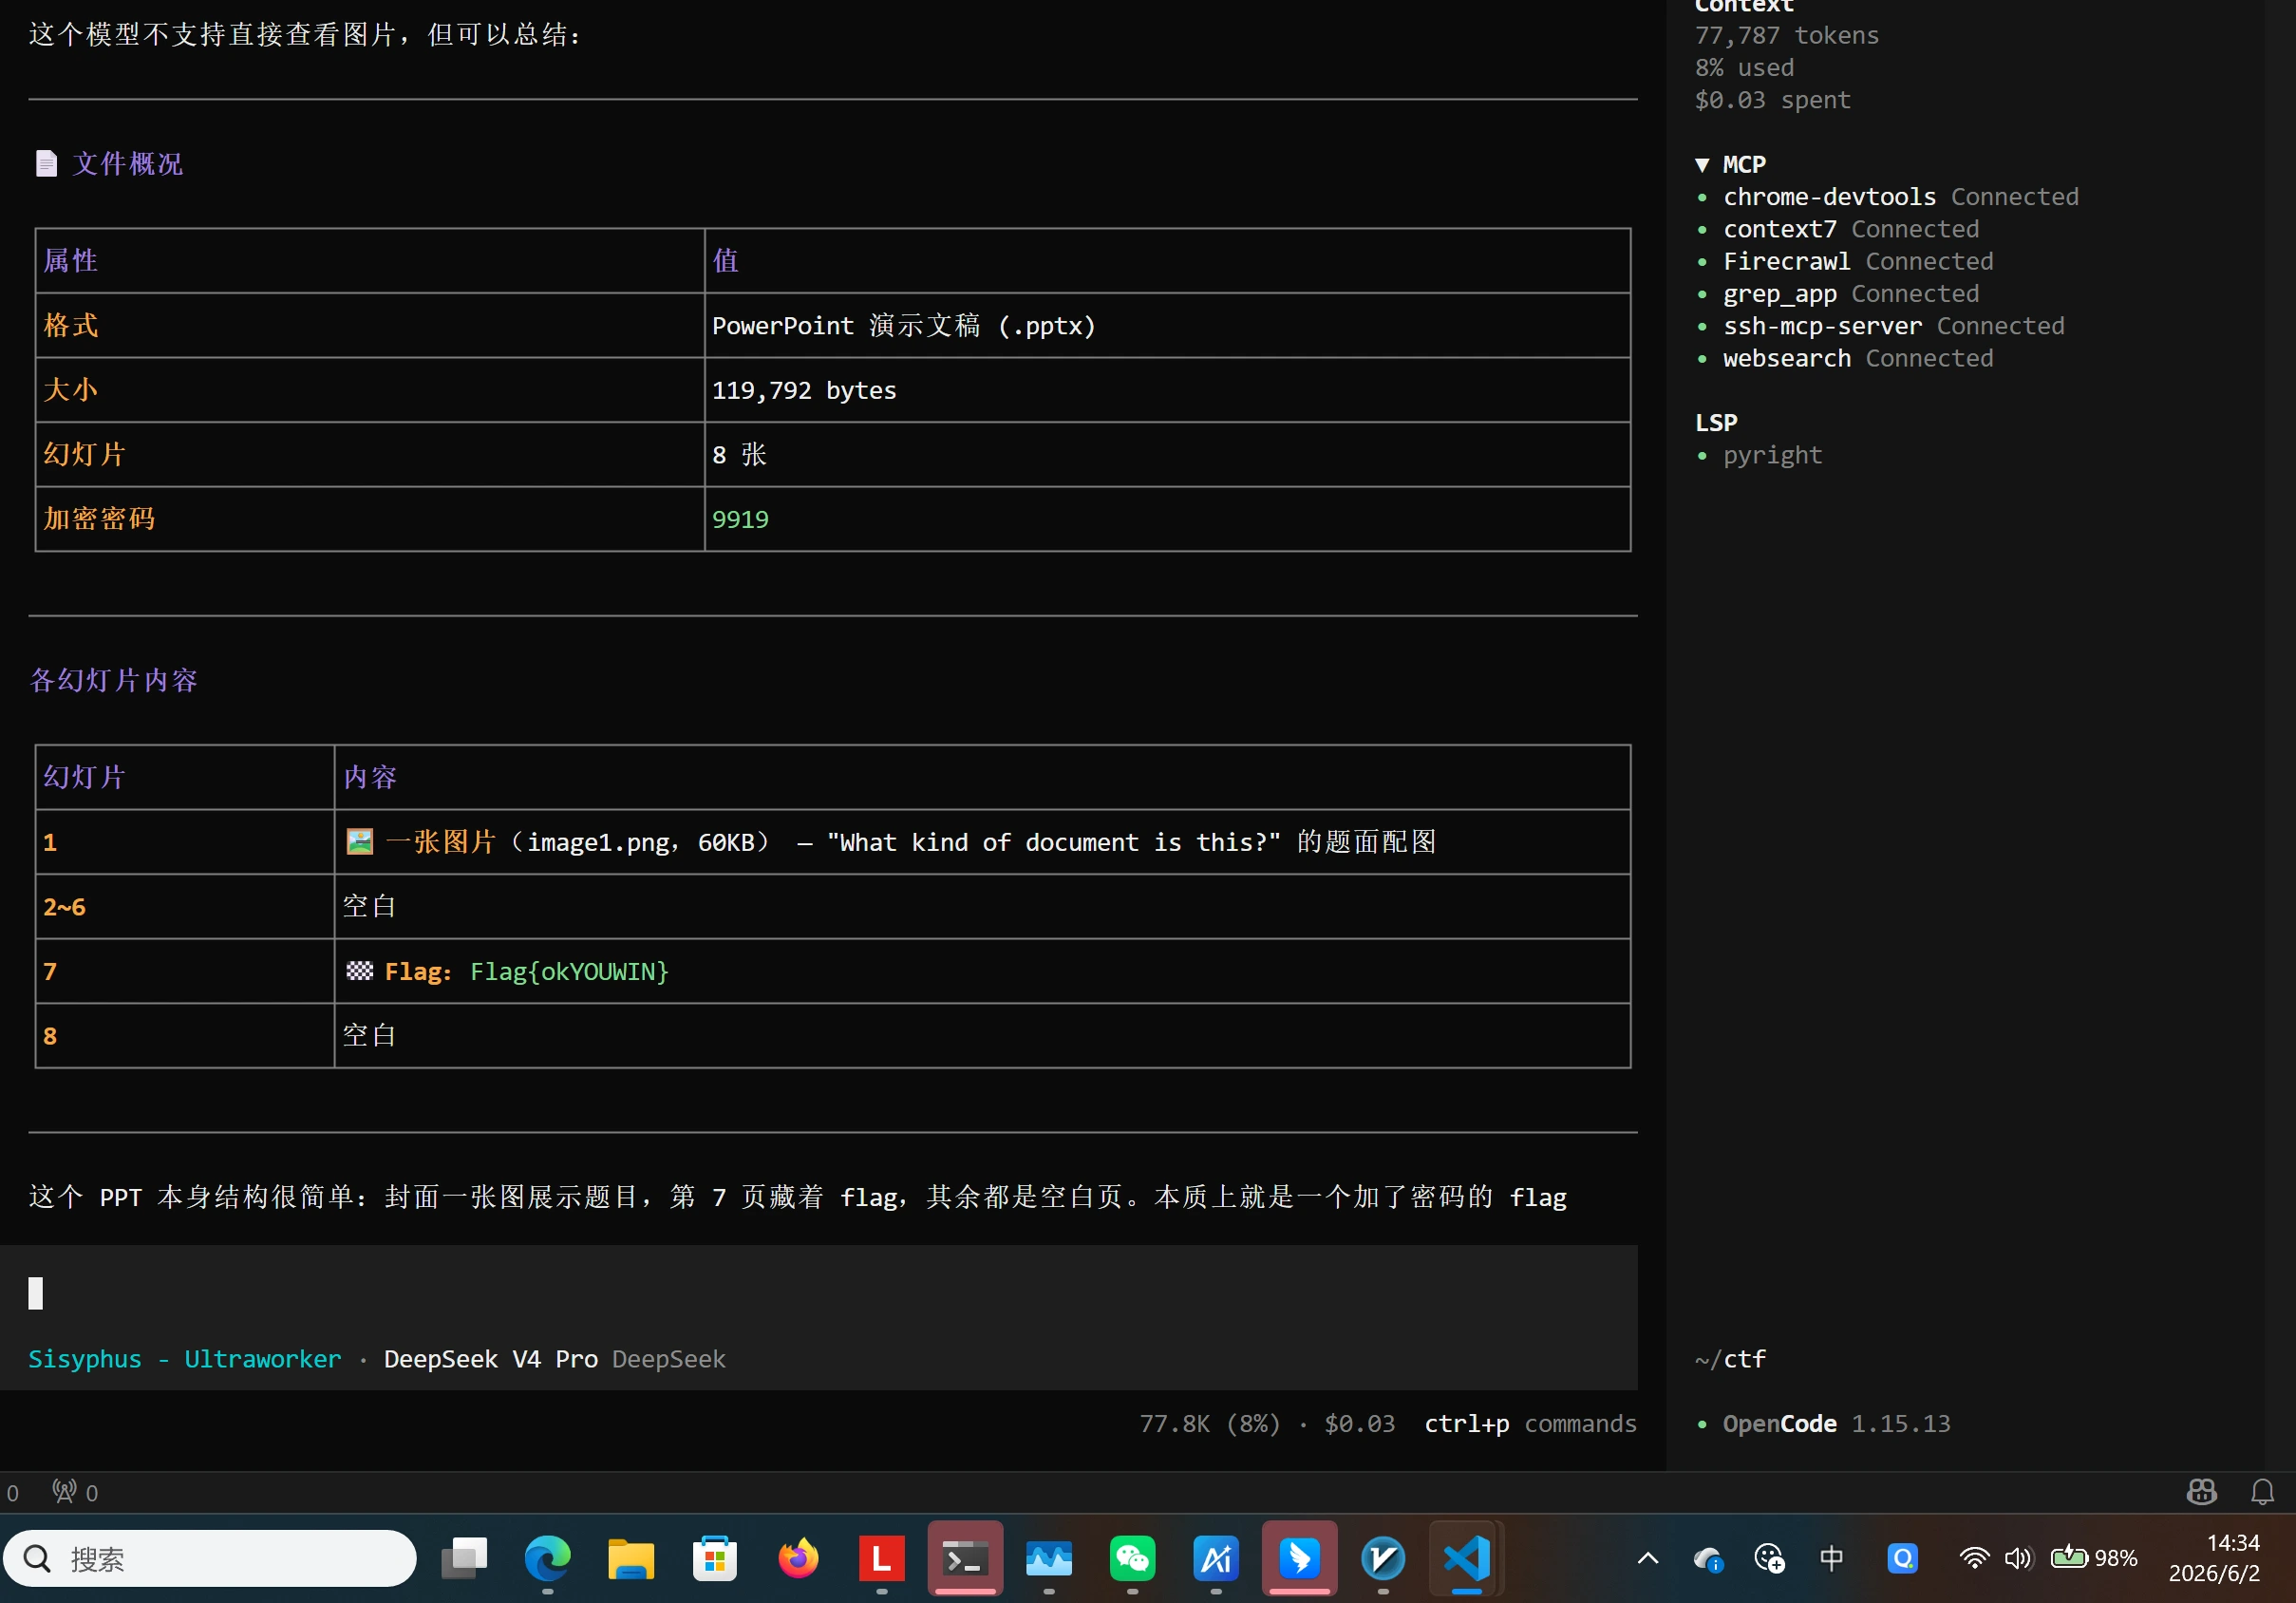Click the 8 张 slide count value
Viewport: 2296px width, 1603px height.
(x=739, y=455)
